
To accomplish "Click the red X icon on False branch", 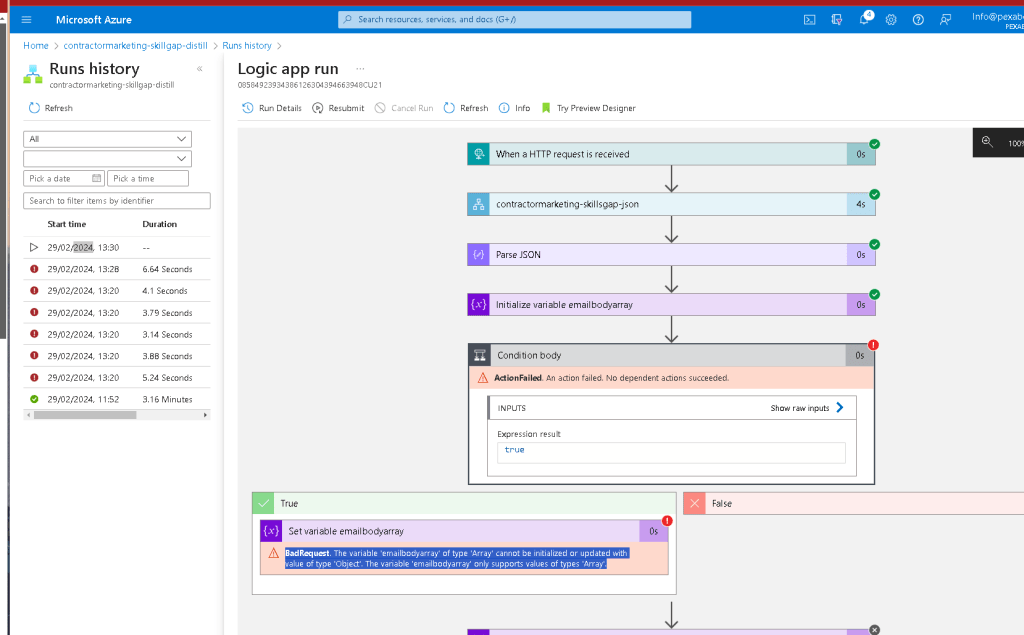I will click(694, 504).
